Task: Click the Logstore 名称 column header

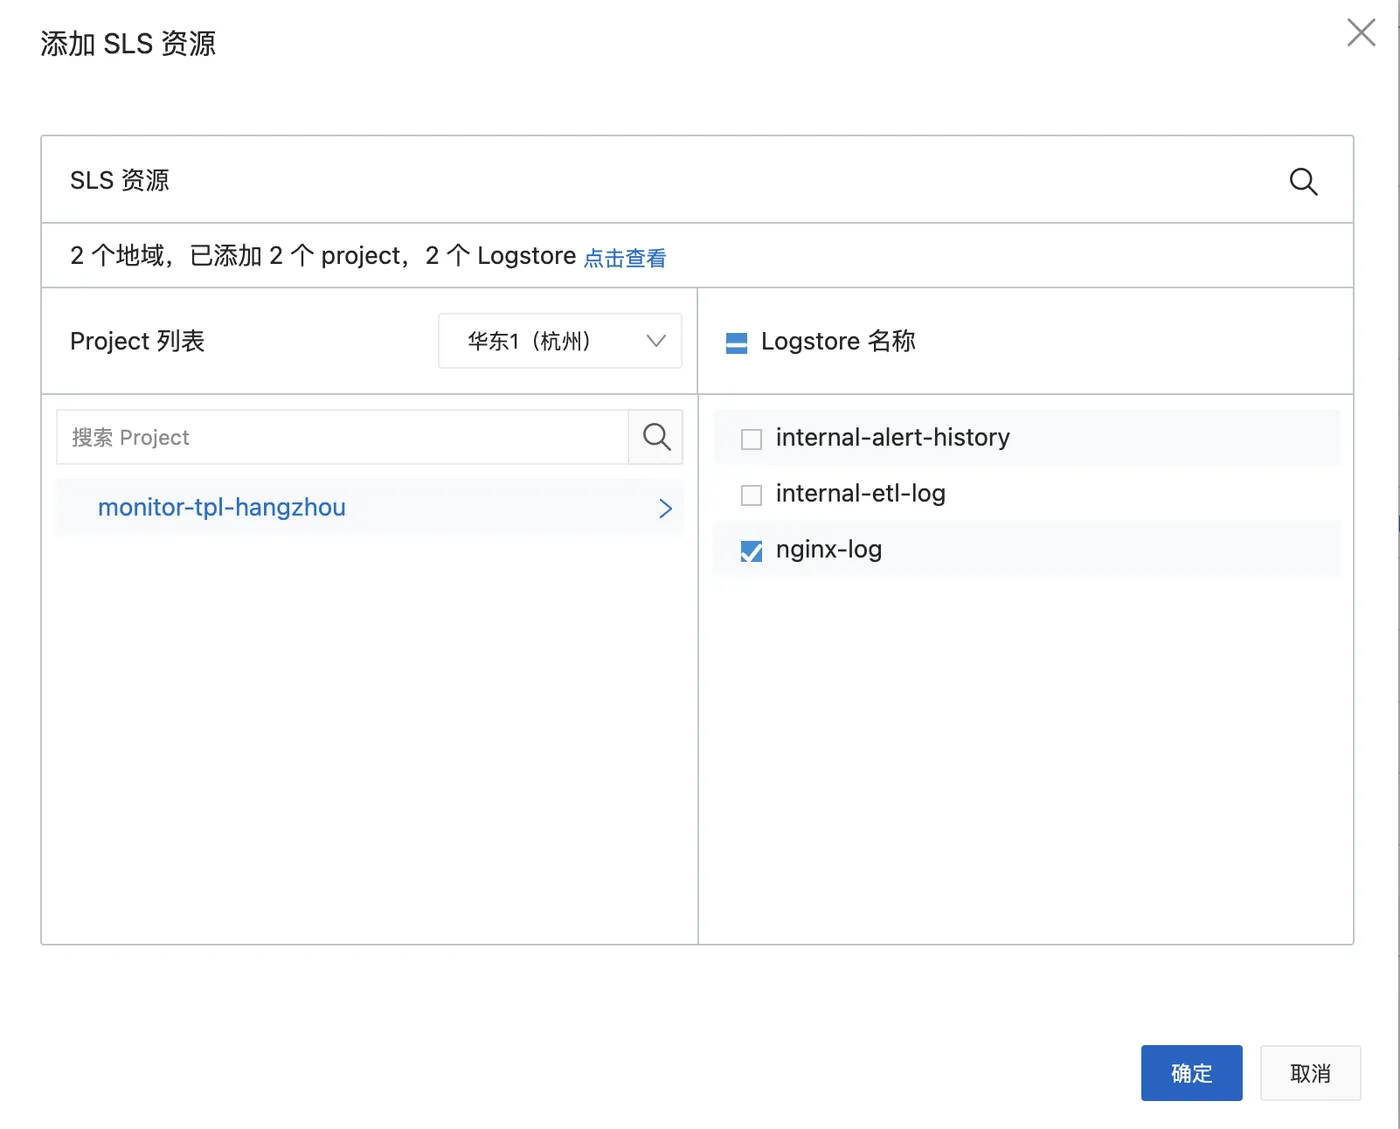Action: (838, 341)
